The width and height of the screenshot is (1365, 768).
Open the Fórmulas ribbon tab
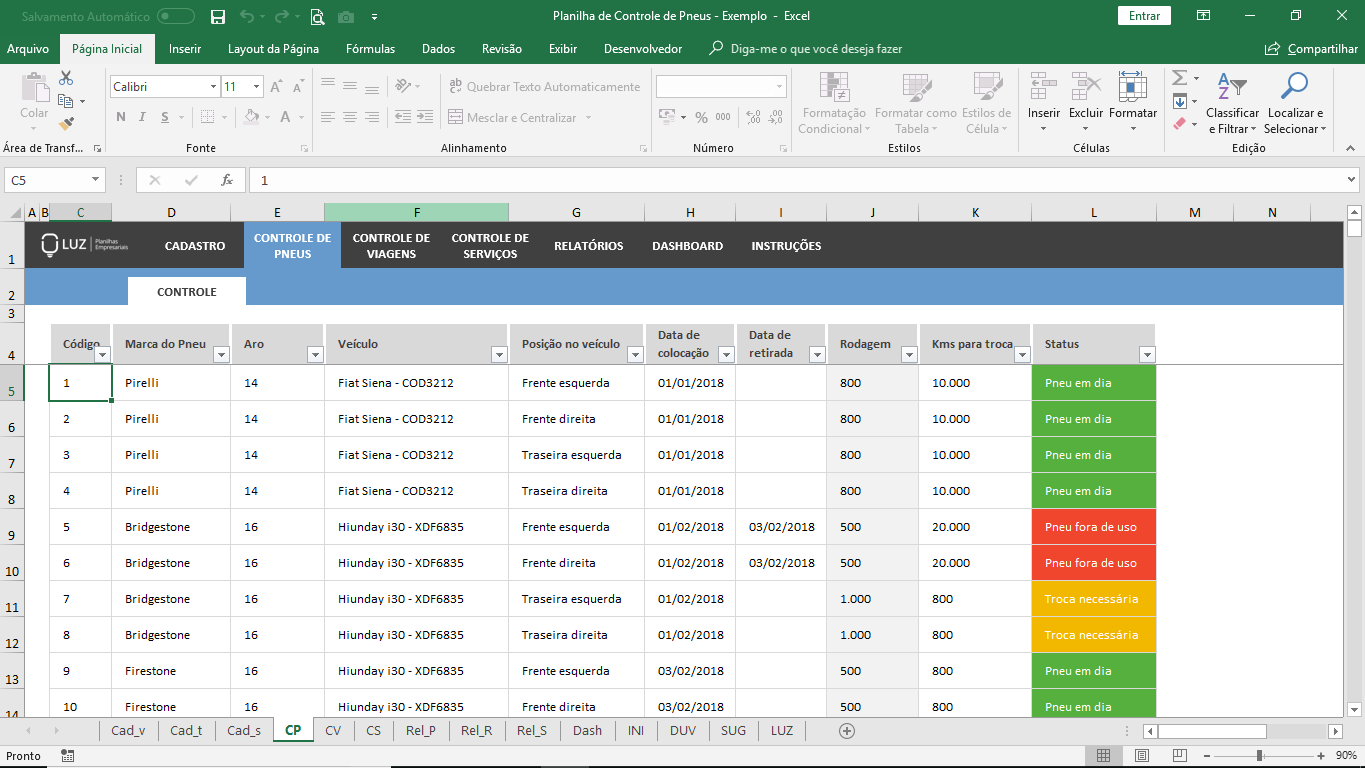coord(370,49)
